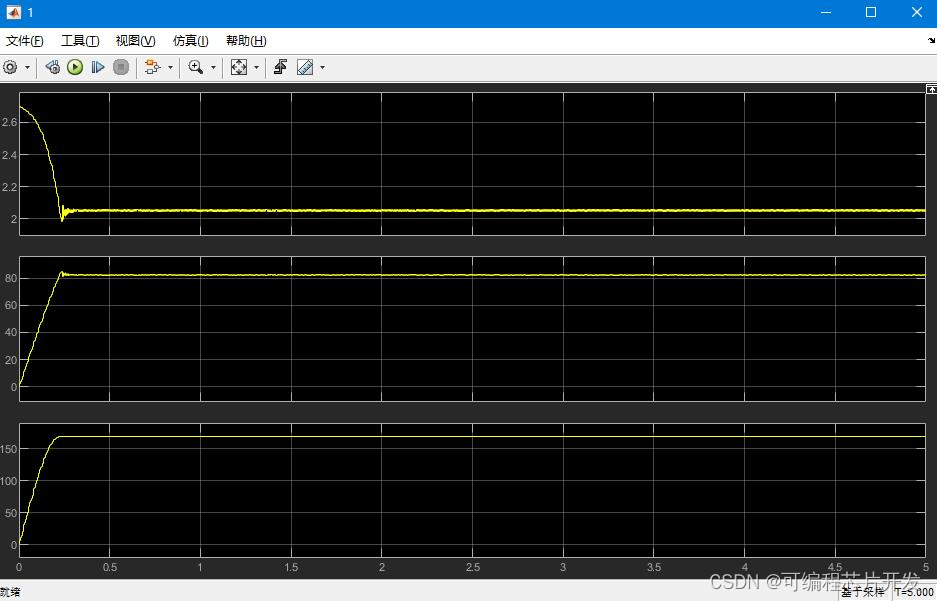Expand the highlight signal block dropdown arrow

click(170, 68)
